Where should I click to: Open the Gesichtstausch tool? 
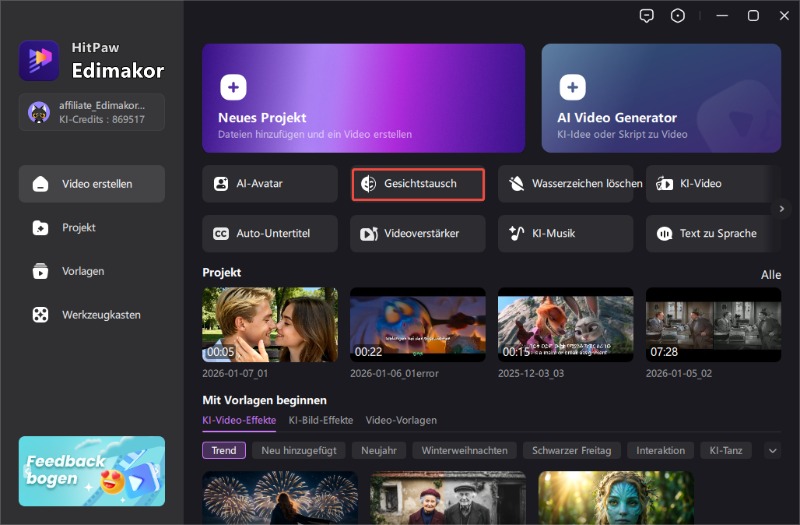pyautogui.click(x=418, y=184)
